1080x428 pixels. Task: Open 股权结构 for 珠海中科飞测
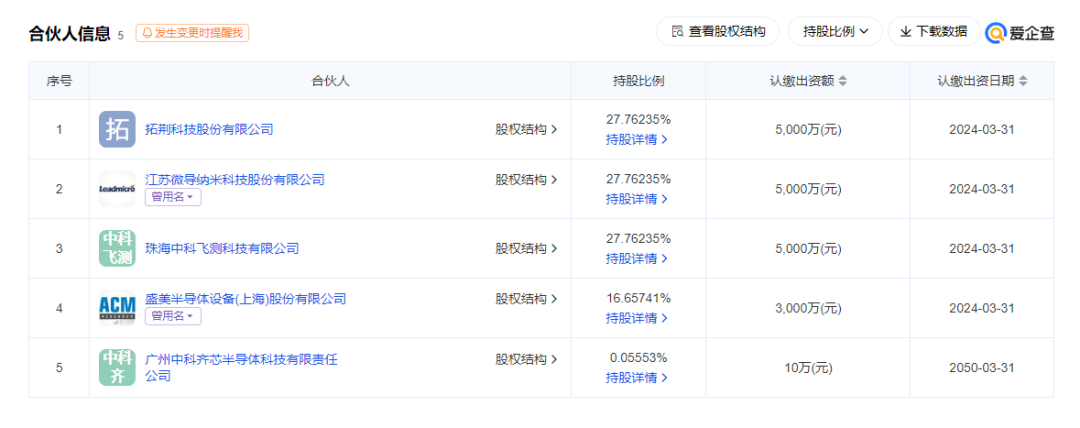526,248
